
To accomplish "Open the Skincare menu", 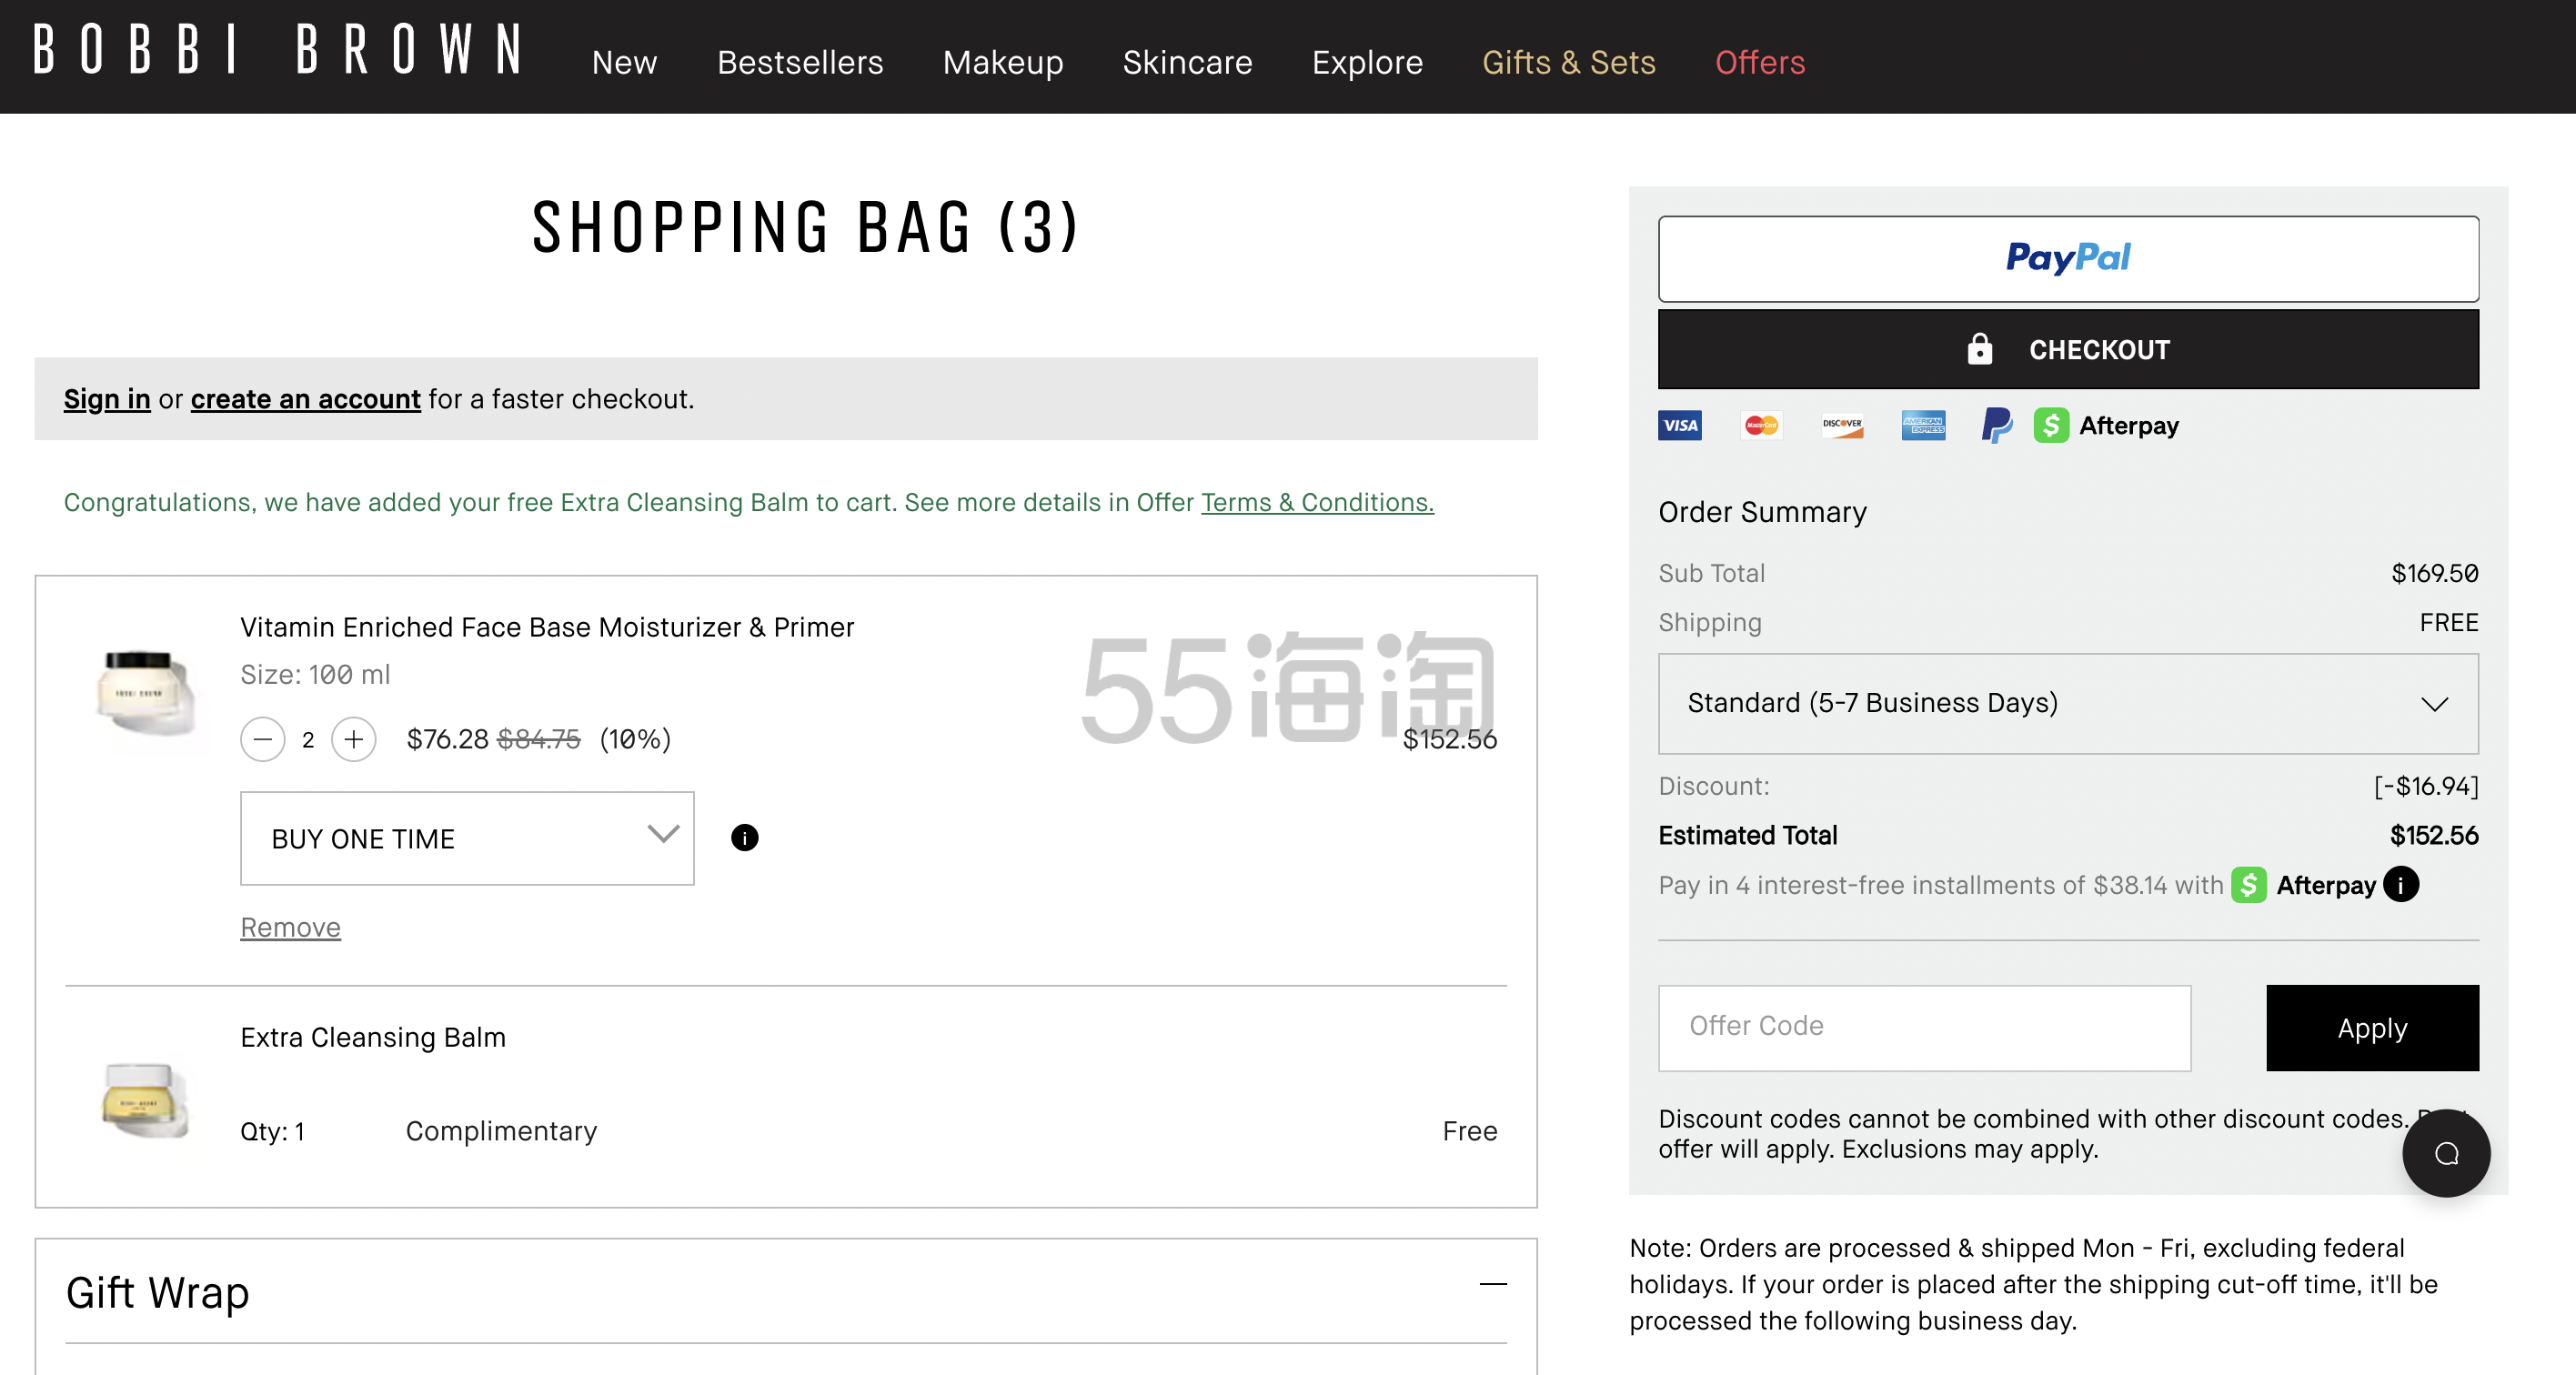I will [x=1187, y=62].
